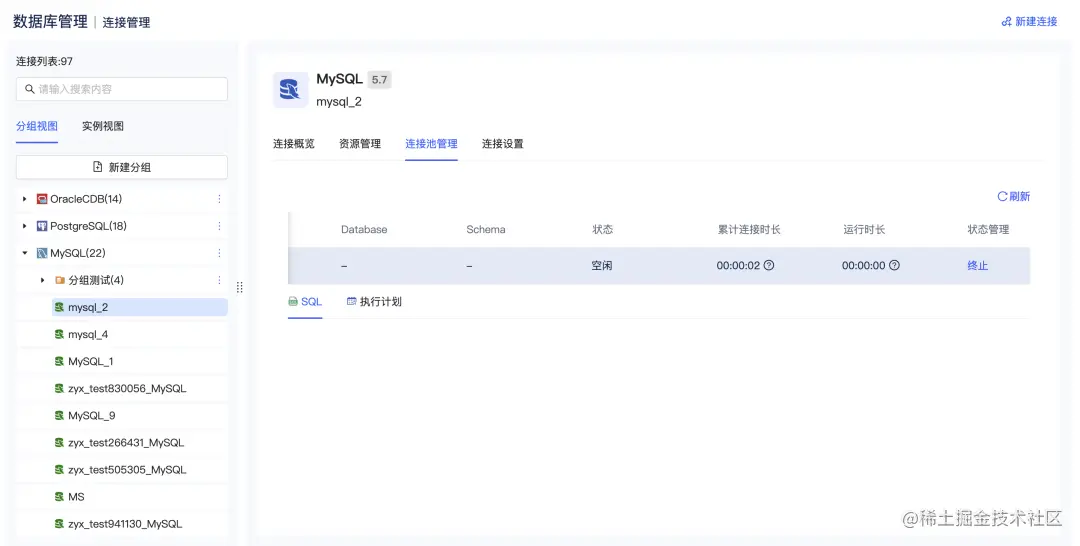The image size is (1080, 546).
Task: Click the panel splitter handle dots
Action: pyautogui.click(x=240, y=287)
